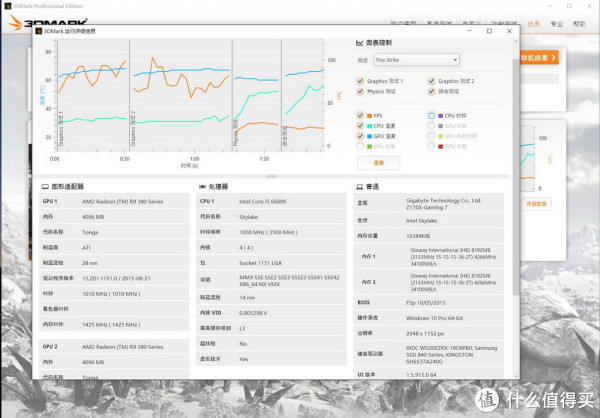Select the 'Socket 1151 LGA' value
The height and width of the screenshot is (418, 600).
(x=260, y=263)
